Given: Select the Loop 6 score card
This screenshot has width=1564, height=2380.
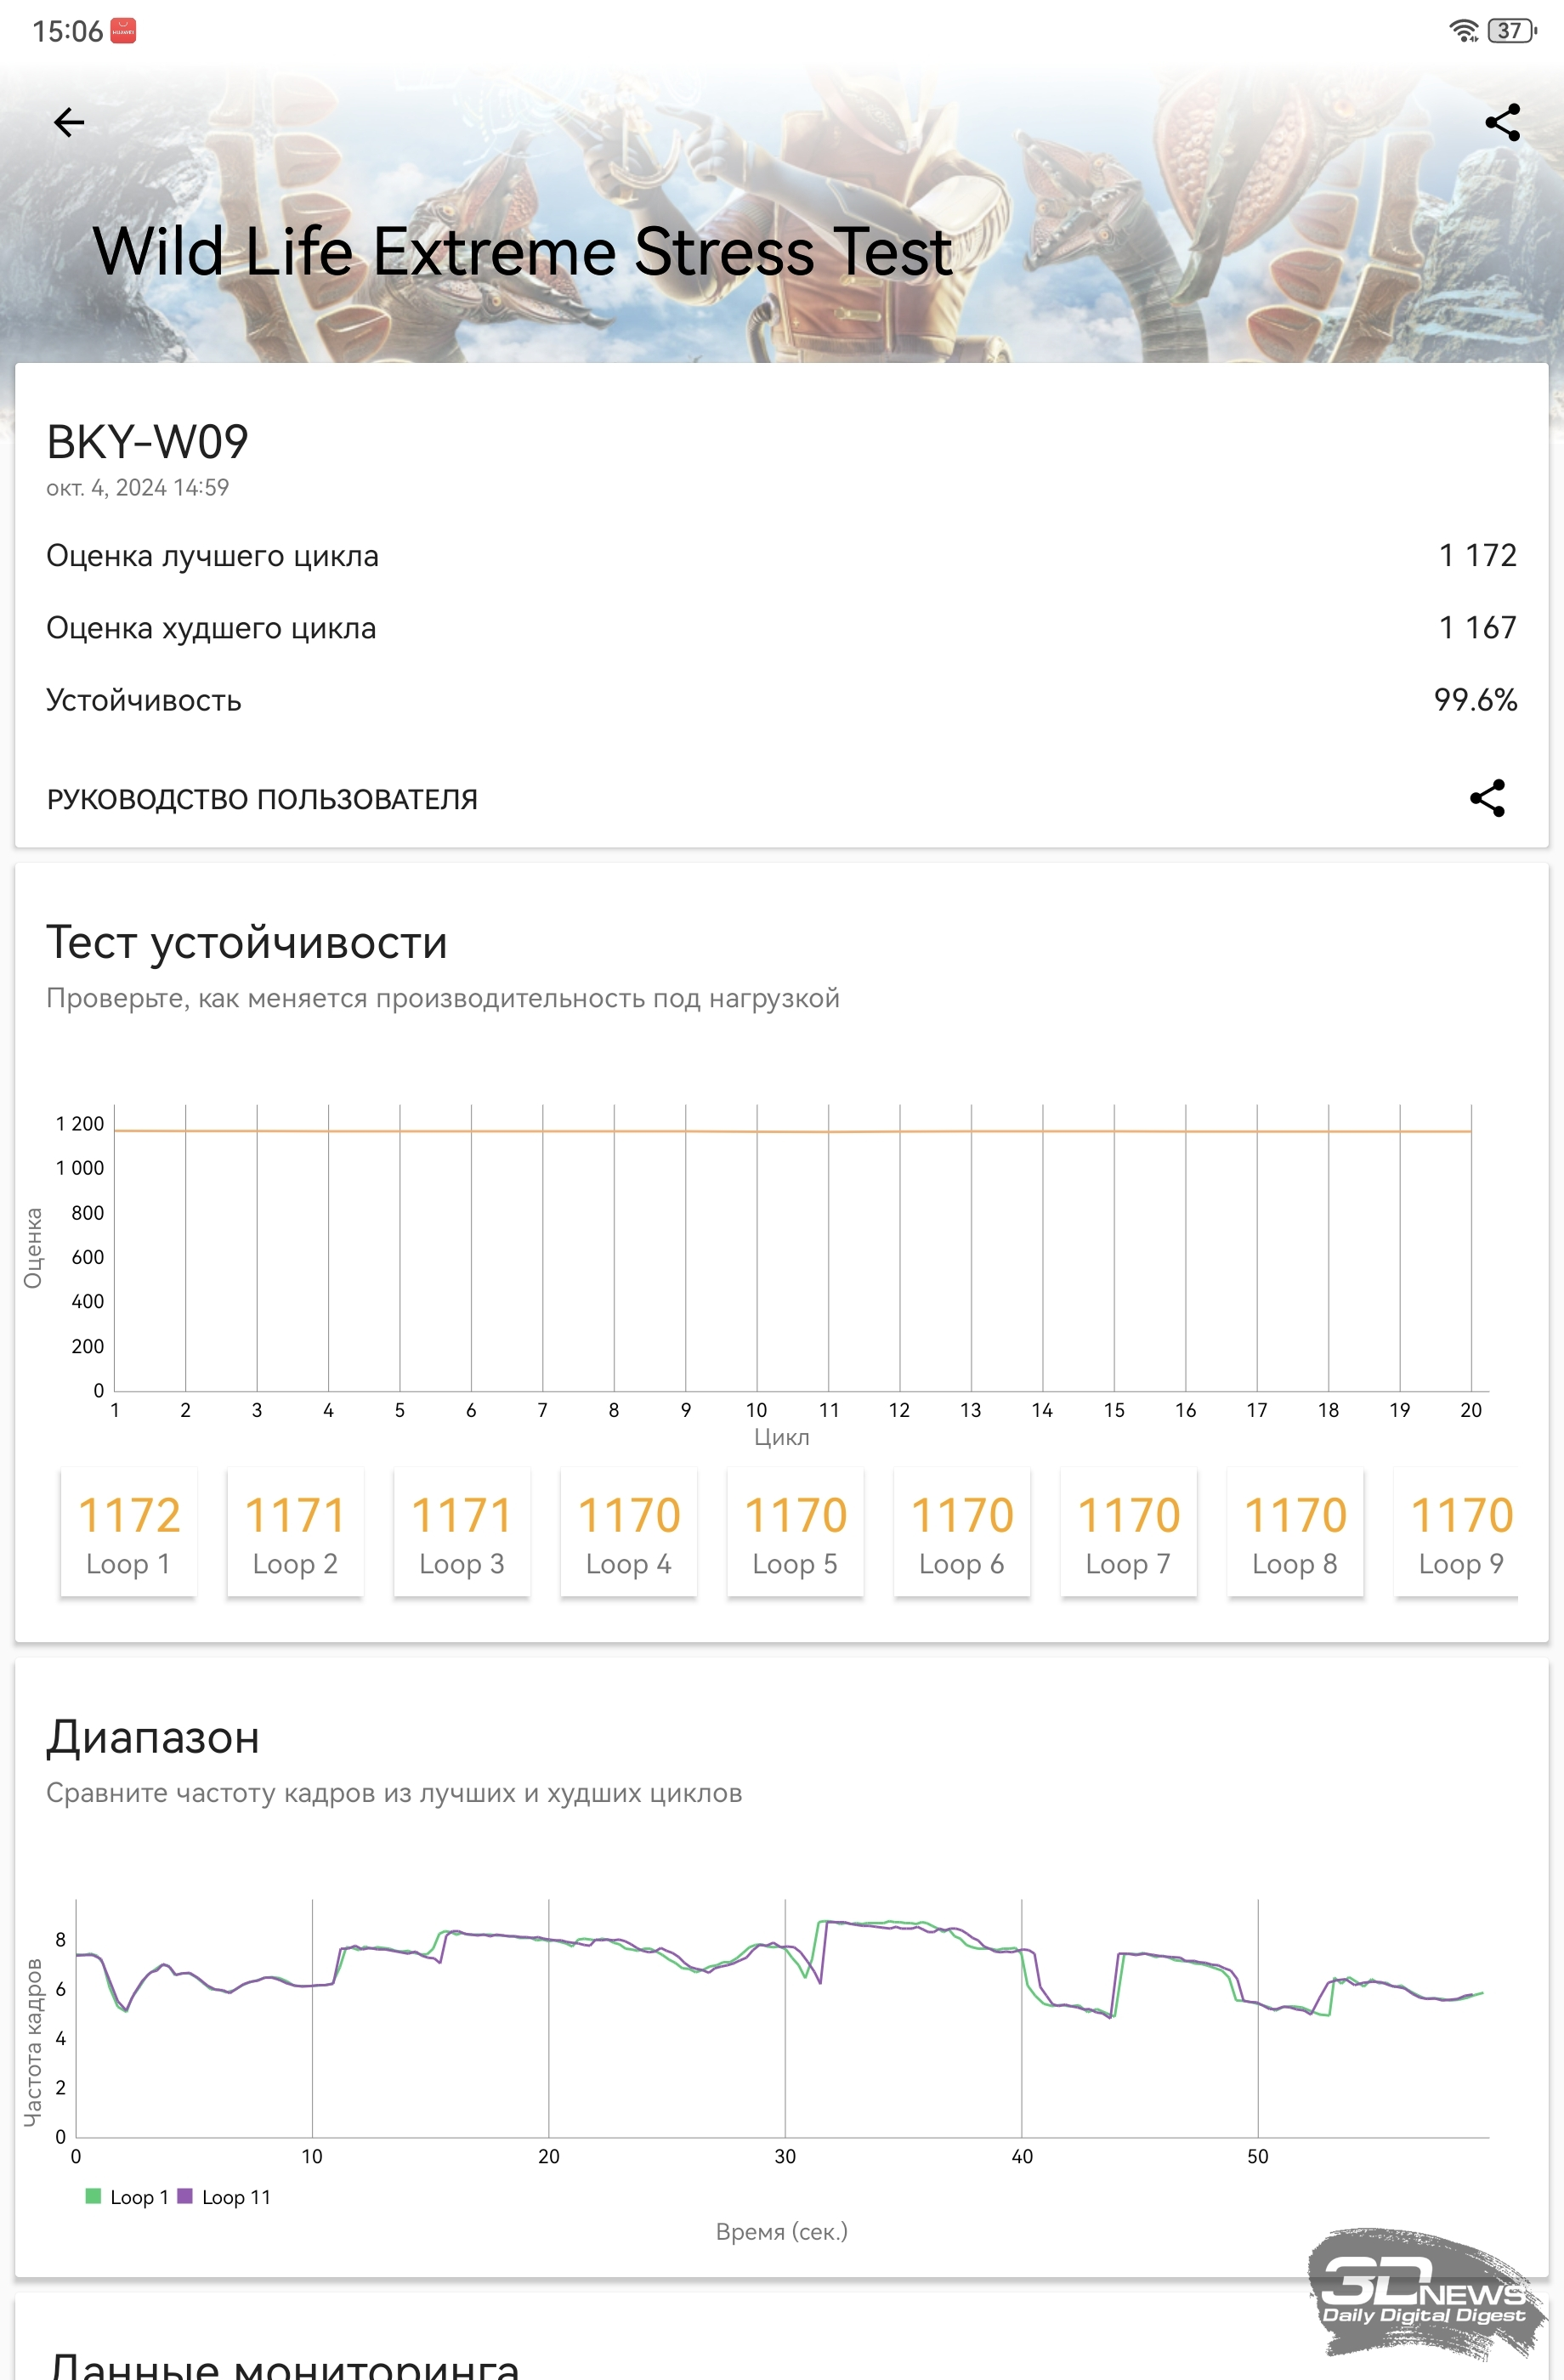Looking at the screenshot, I should coord(962,1532).
